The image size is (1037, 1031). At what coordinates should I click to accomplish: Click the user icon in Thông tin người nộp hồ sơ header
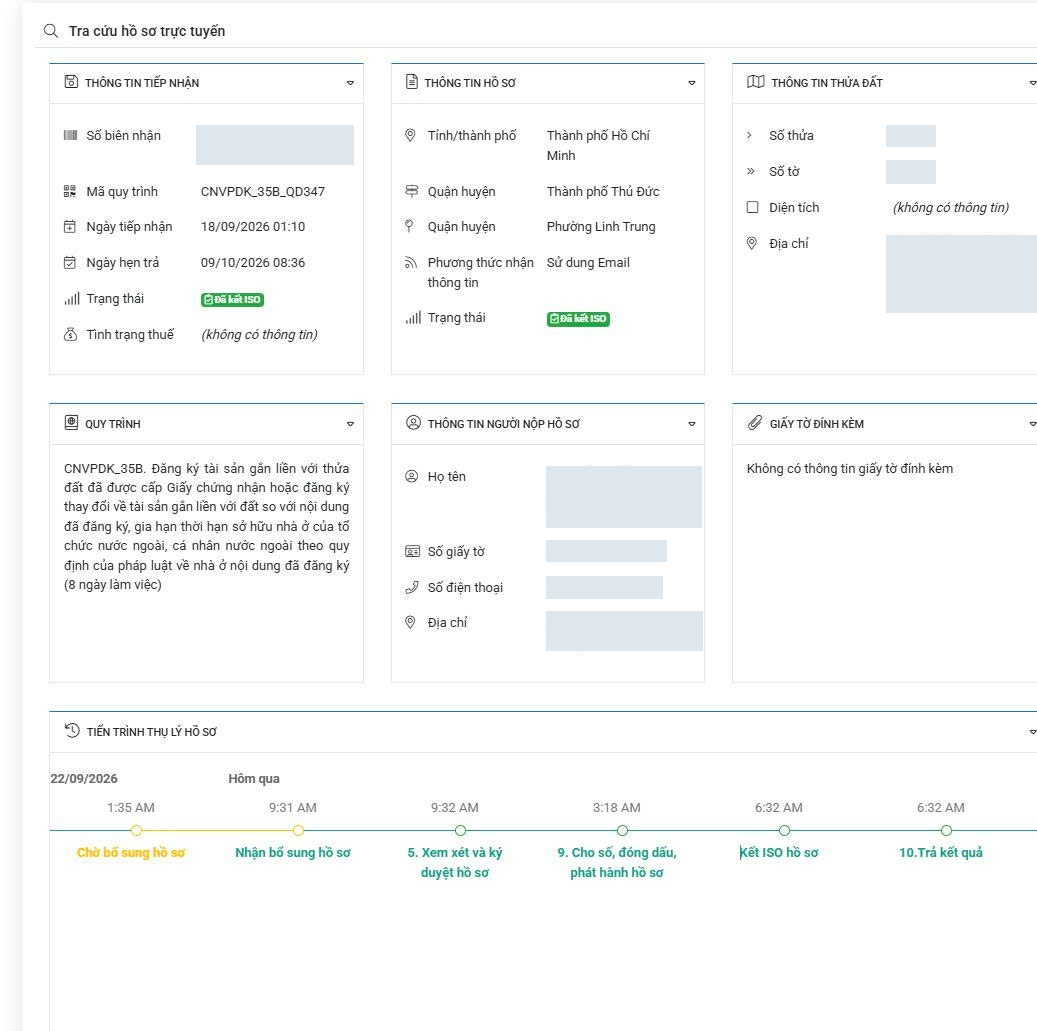(413, 423)
